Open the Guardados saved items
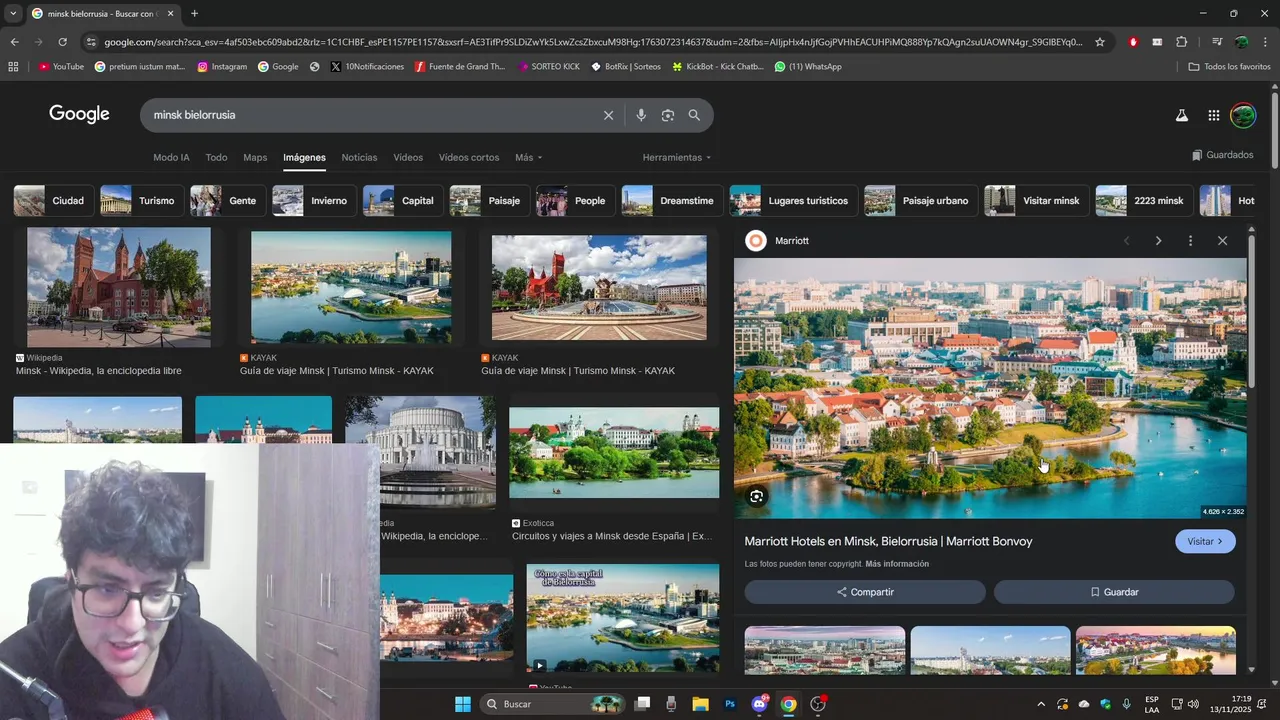Screen dimensions: 1280x720 pyautogui.click(x=1222, y=155)
